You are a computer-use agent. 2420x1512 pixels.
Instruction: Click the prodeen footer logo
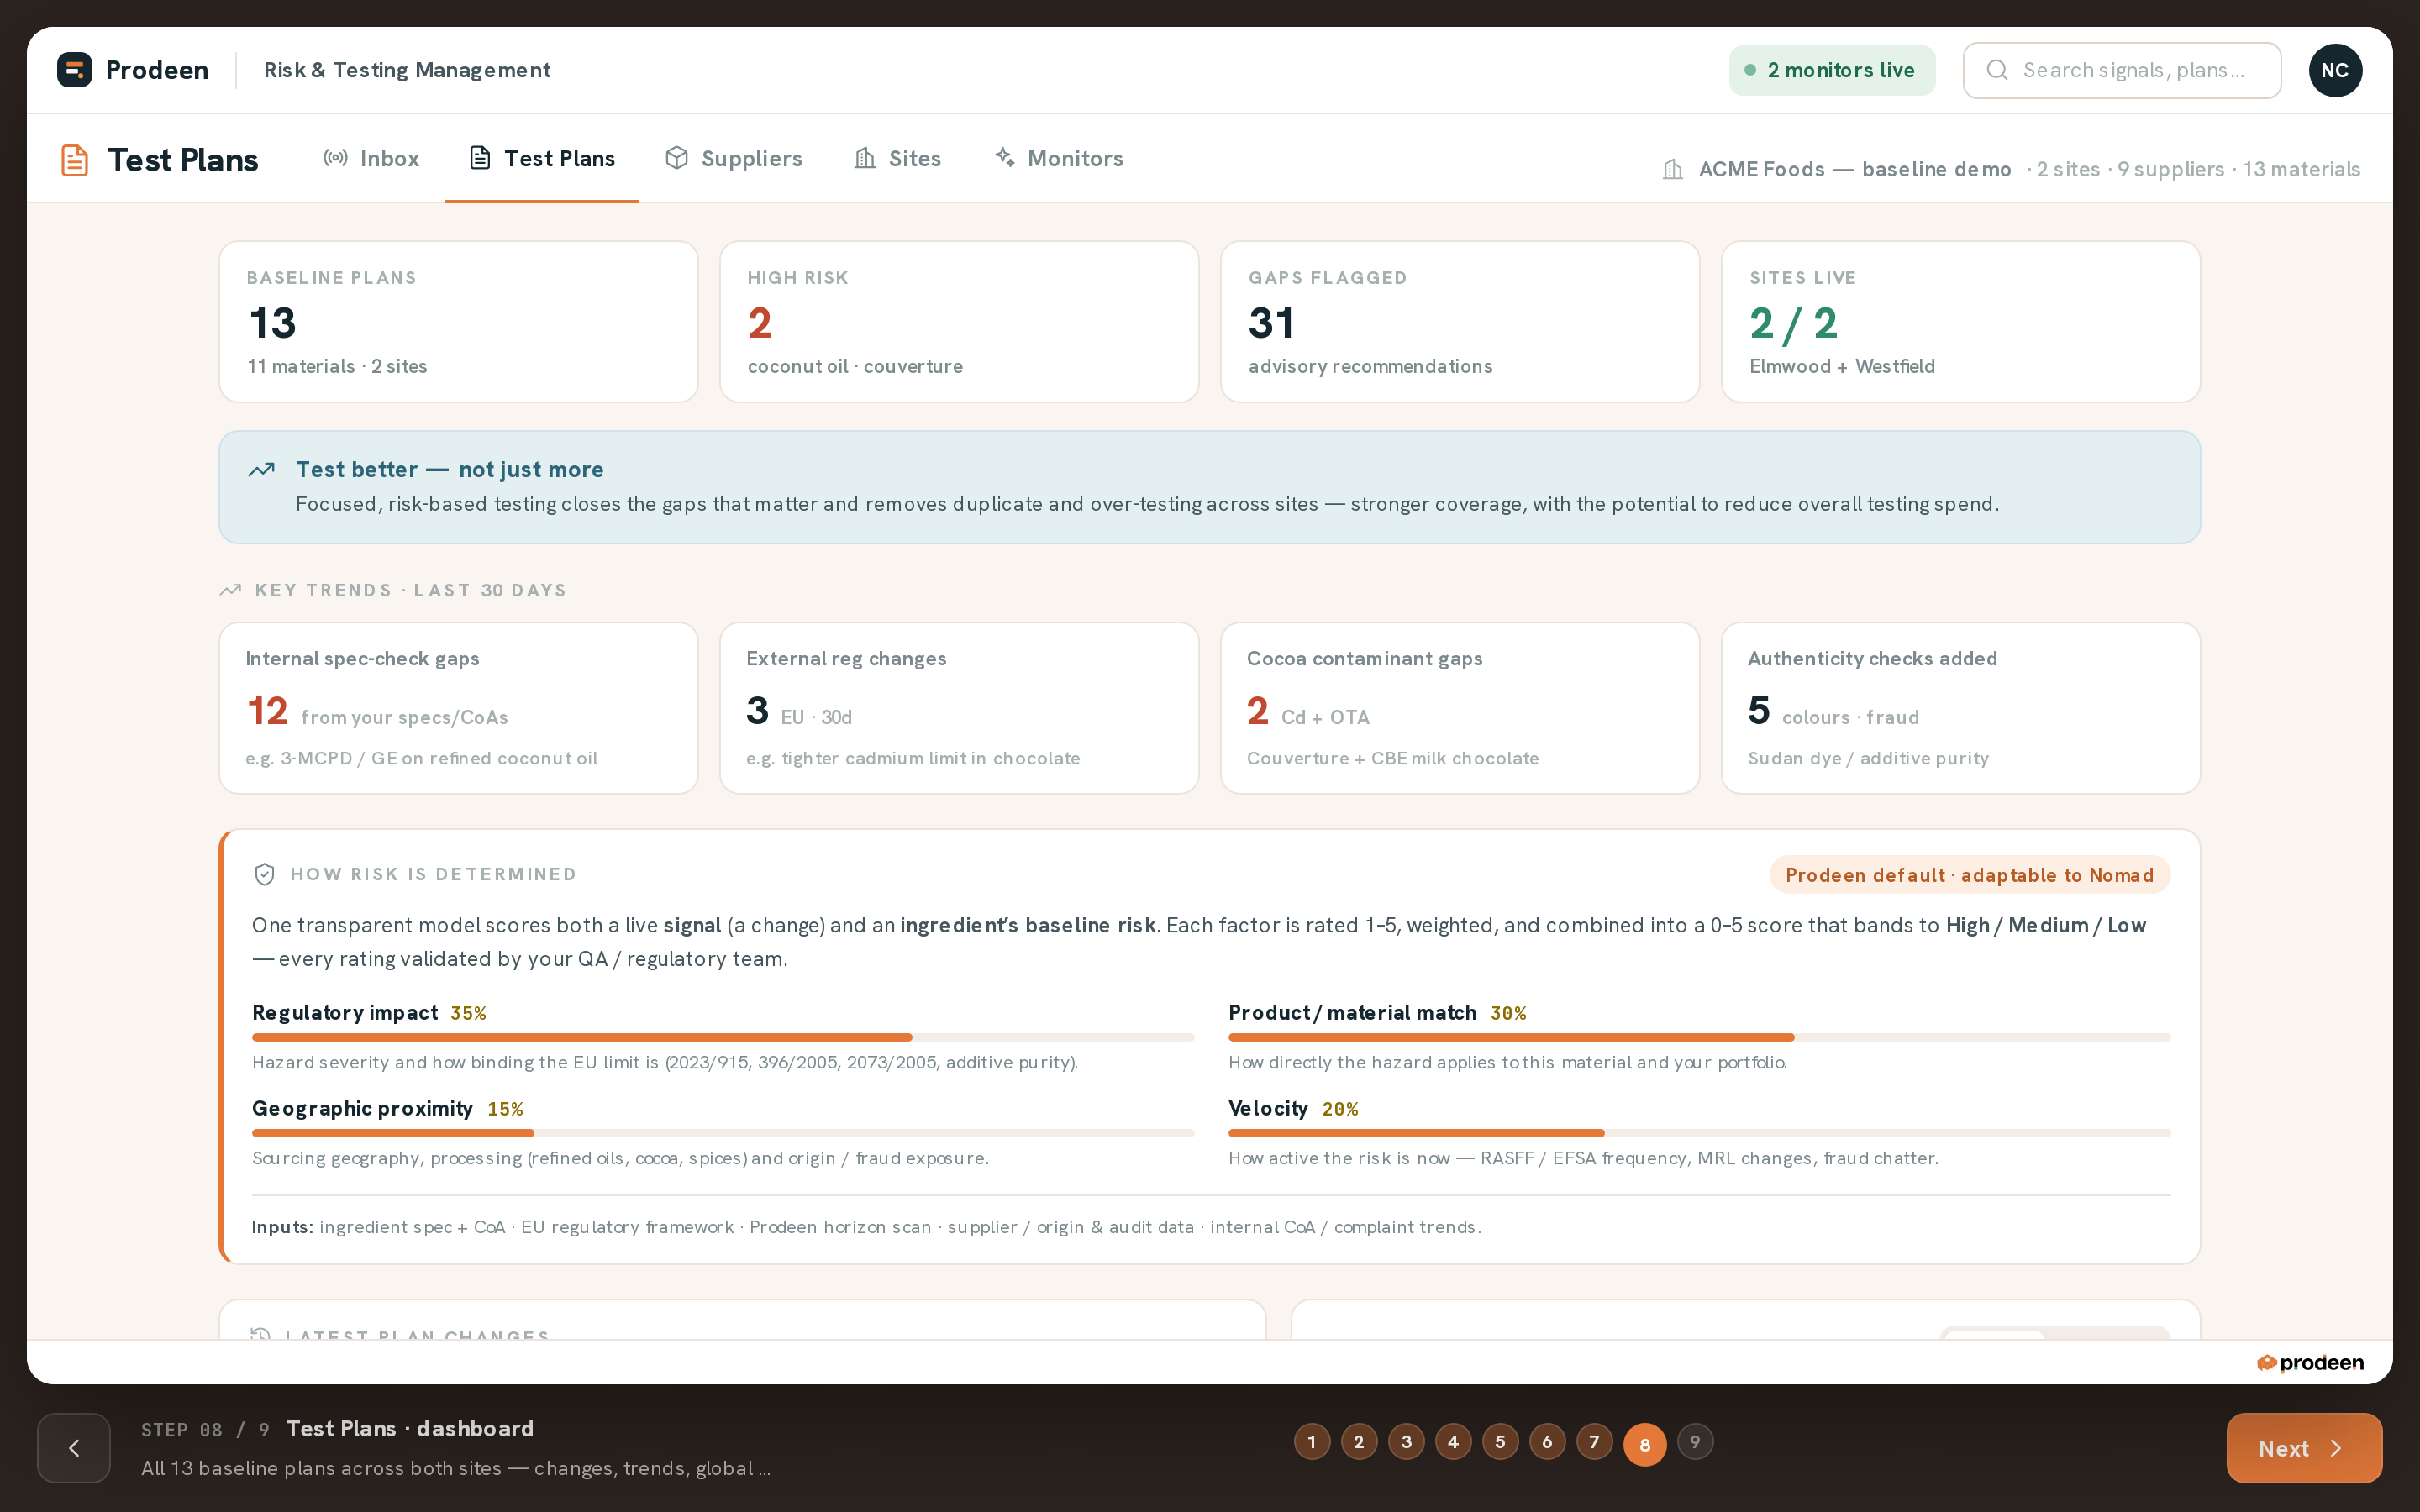pyautogui.click(x=2310, y=1363)
